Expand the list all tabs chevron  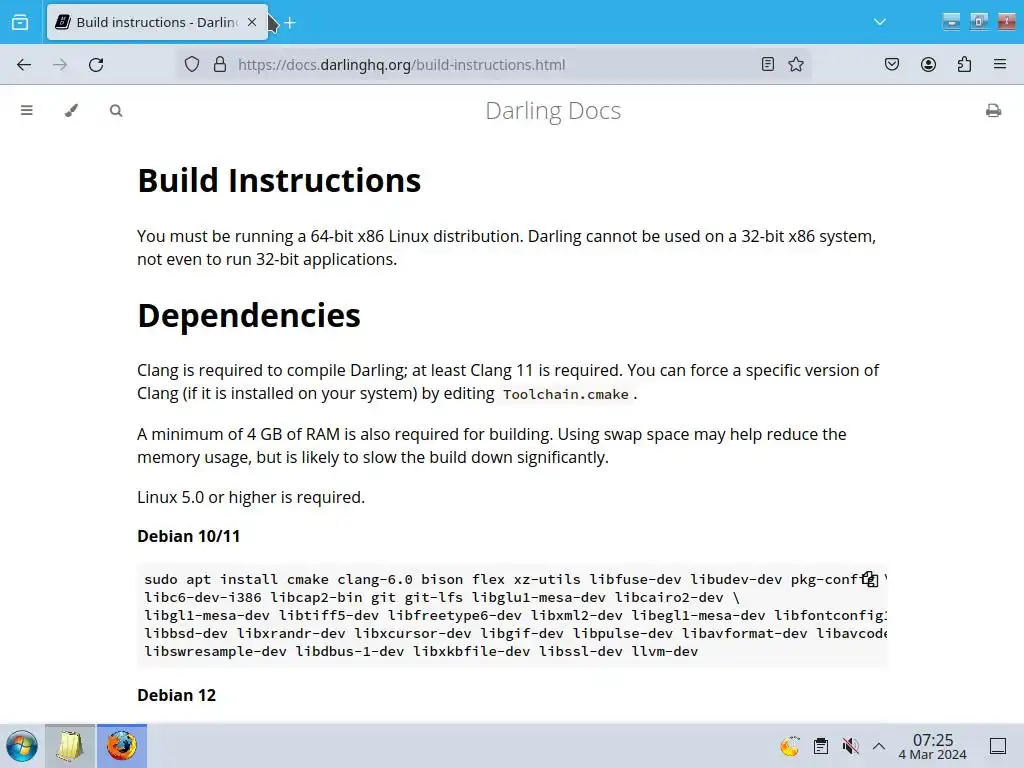tap(880, 22)
